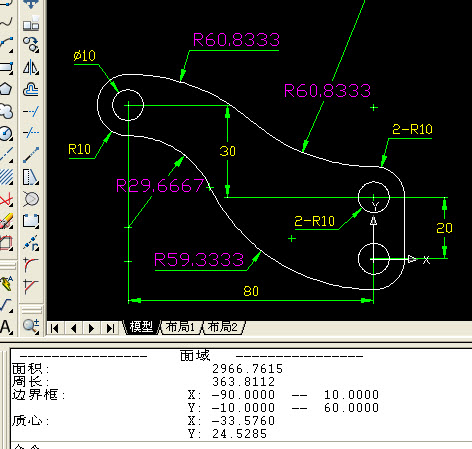Select the Rotate copy tool
The image size is (472, 449).
(31, 45)
